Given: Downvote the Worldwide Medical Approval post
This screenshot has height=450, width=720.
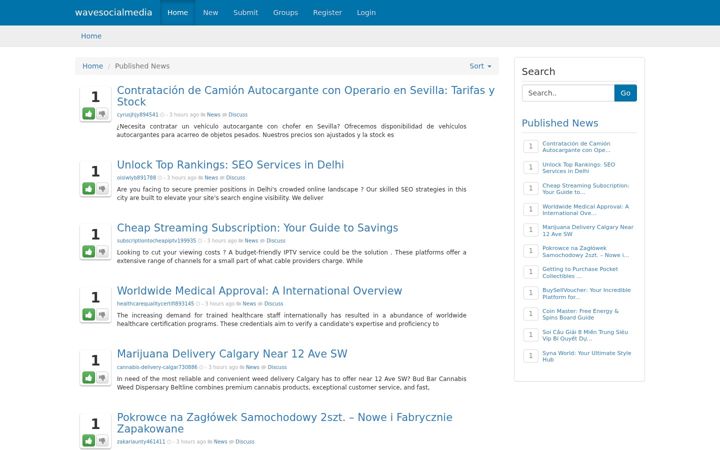Looking at the screenshot, I should (x=102, y=315).
